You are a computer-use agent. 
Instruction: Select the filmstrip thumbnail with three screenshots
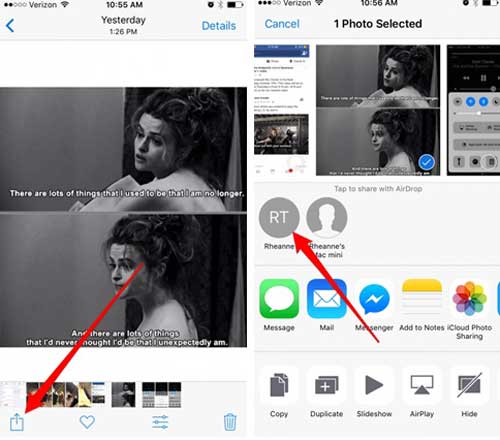click(162, 395)
